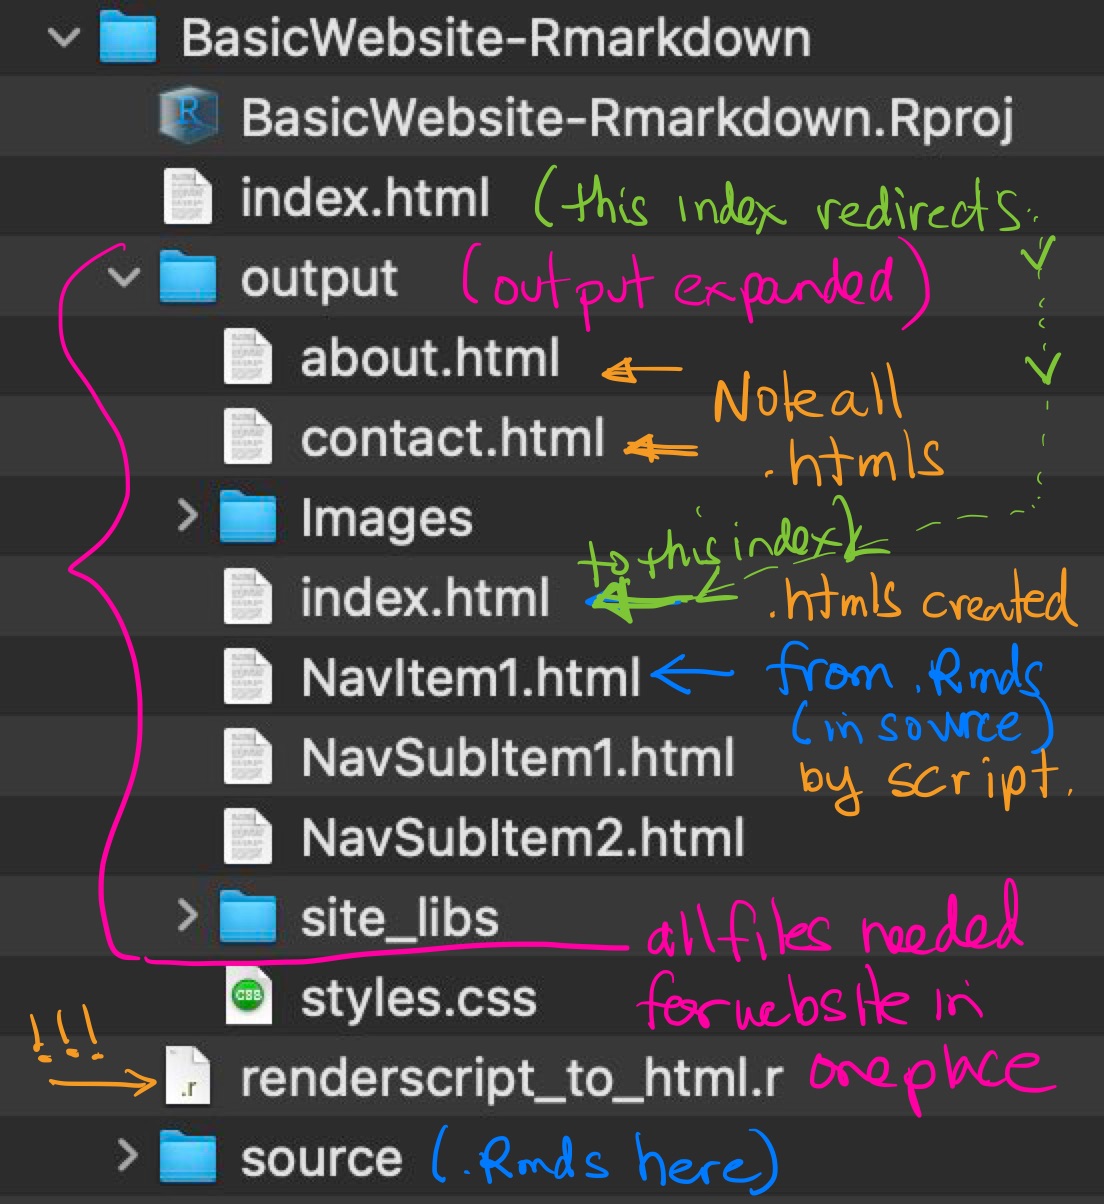Screen dimensions: 1104x1204
Task: Click the about.html file icon
Action: 248,357
